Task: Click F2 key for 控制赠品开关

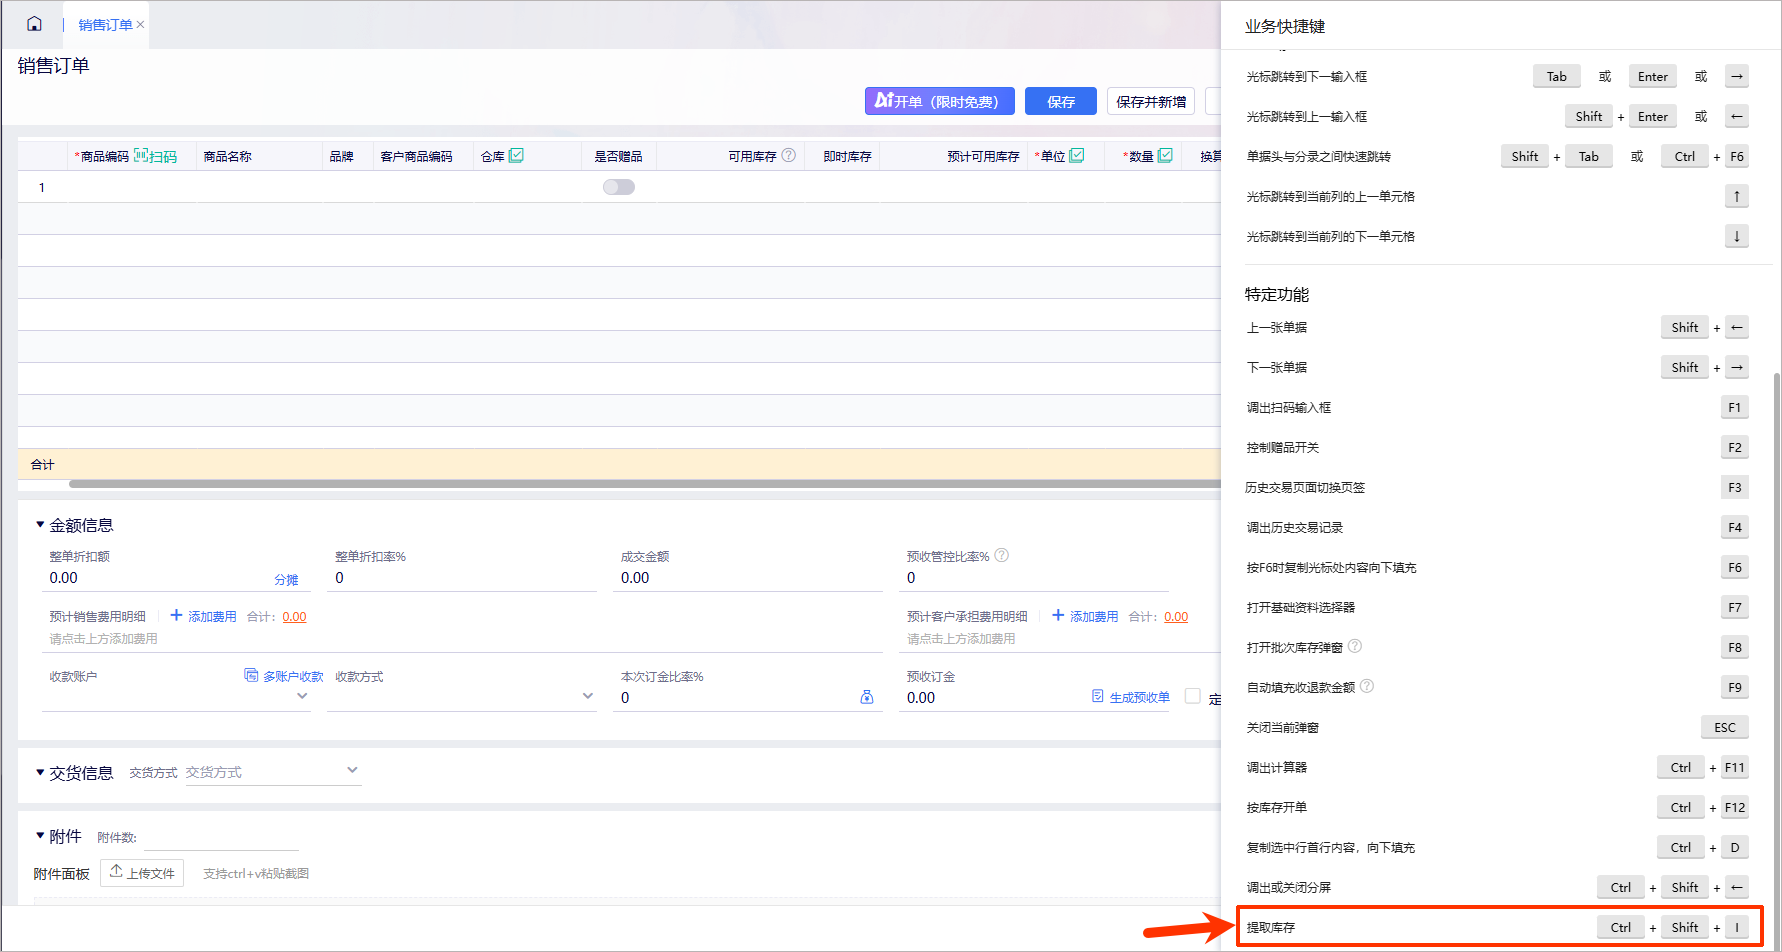Action: click(1735, 447)
